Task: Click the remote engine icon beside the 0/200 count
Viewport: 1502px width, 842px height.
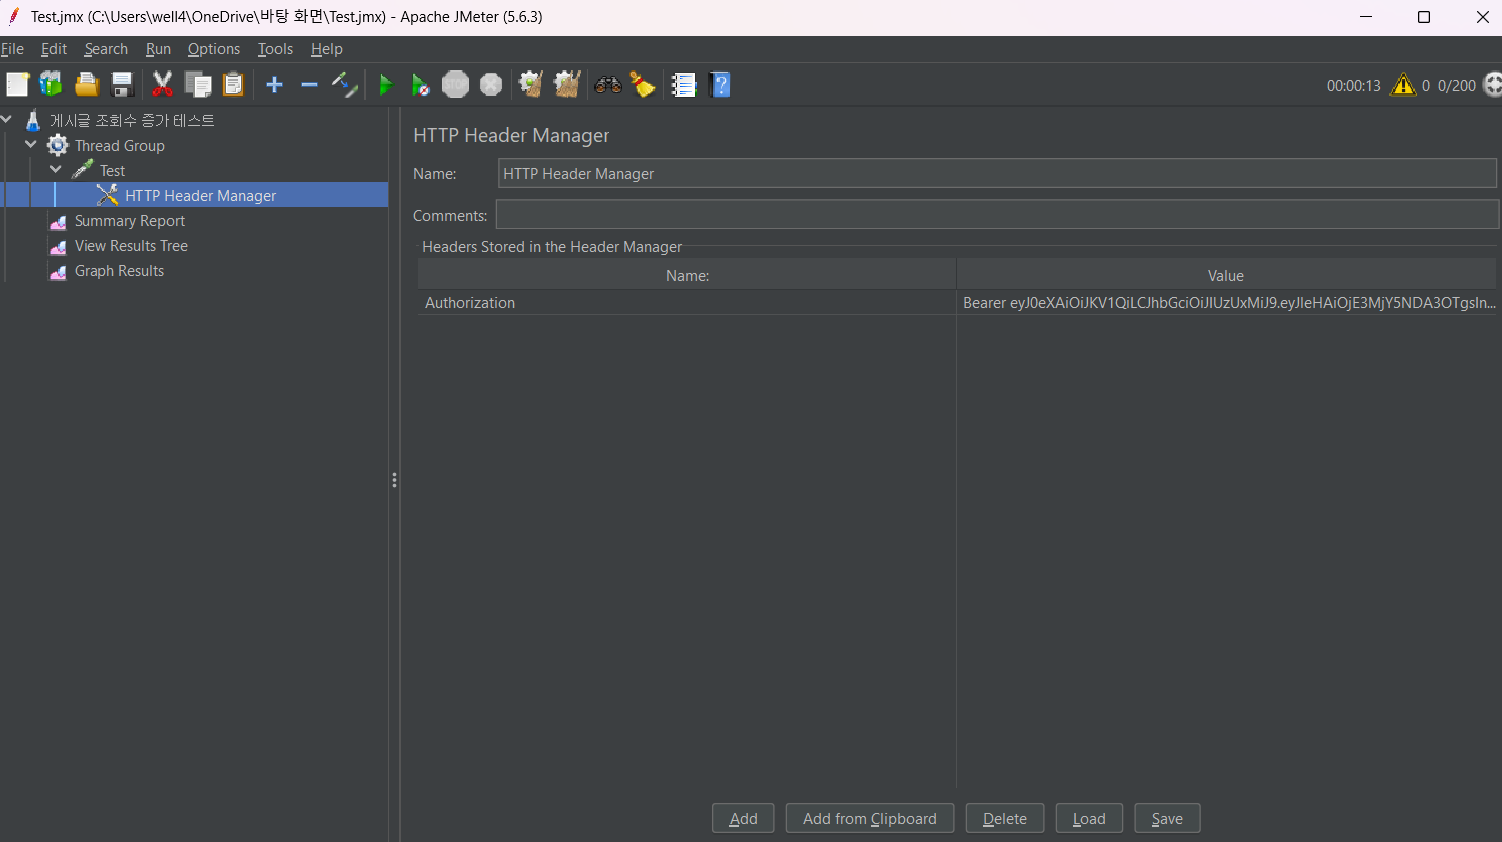Action: [1493, 85]
